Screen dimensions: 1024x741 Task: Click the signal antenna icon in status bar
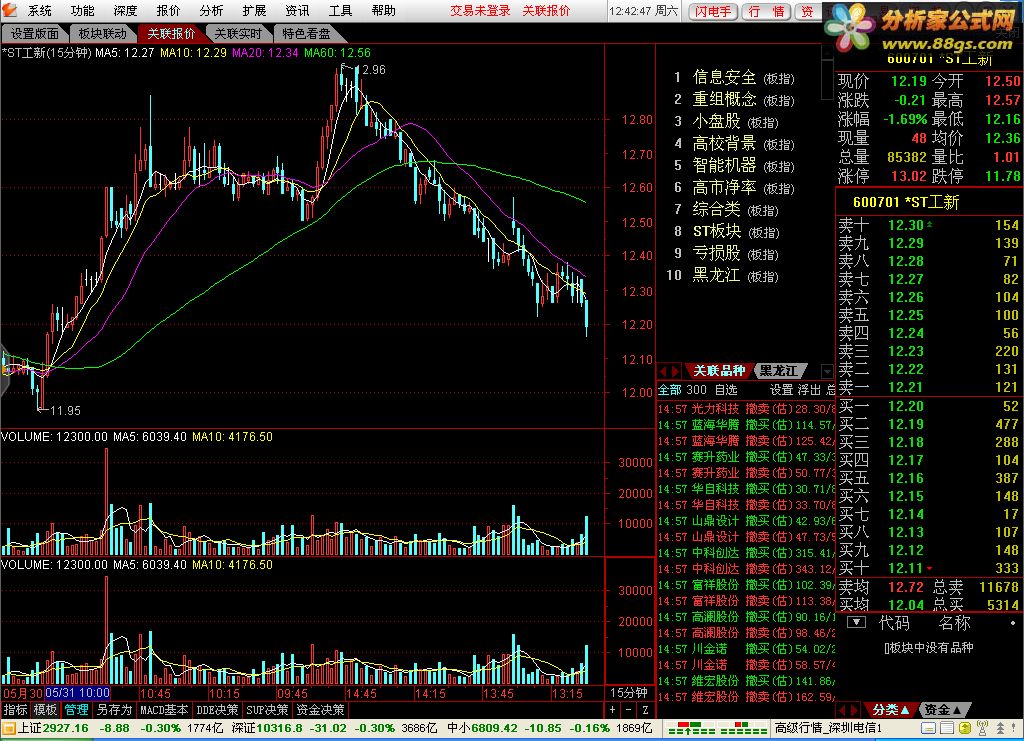(982, 727)
